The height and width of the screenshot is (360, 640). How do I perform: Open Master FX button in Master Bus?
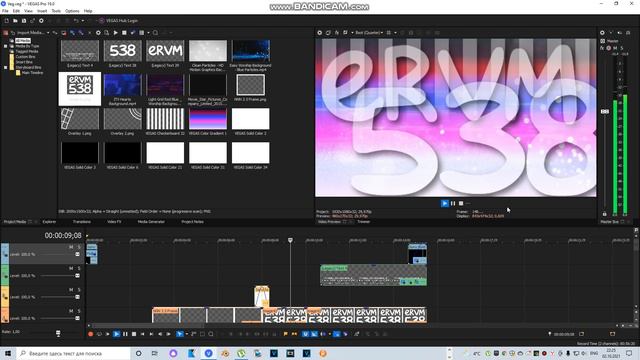[x=602, y=48]
